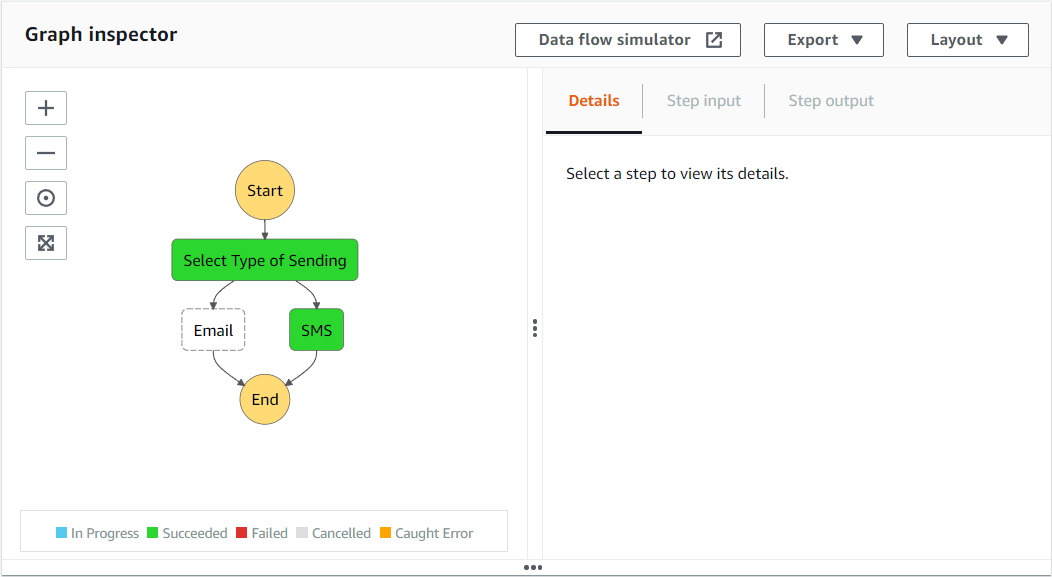
Task: Click 'Select a step to view its details.' text
Action: tap(677, 174)
